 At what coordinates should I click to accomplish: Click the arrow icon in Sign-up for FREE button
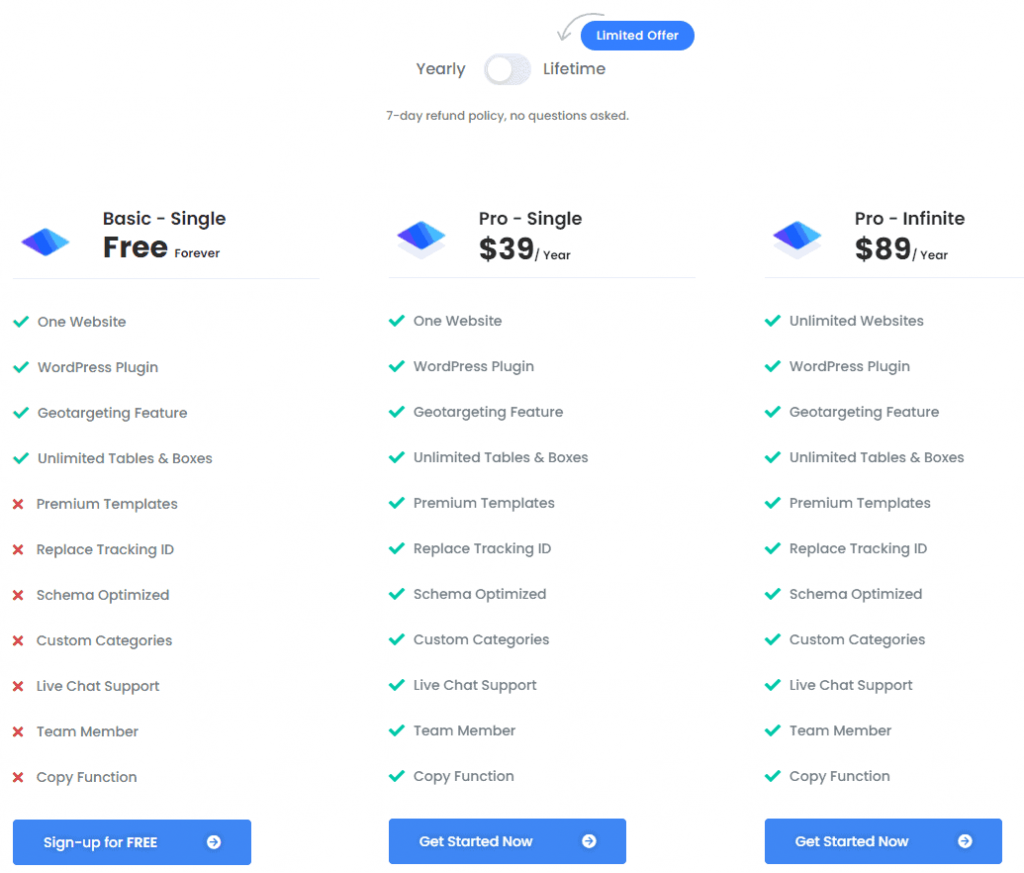214,842
